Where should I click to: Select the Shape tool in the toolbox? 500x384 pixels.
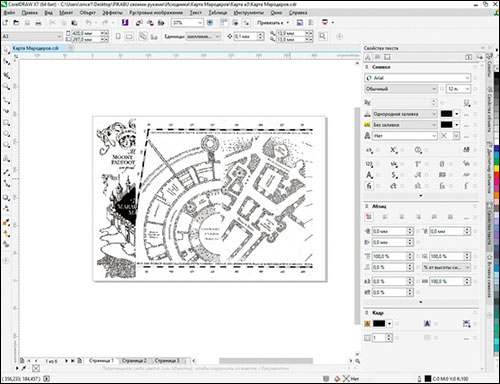pos(6,62)
